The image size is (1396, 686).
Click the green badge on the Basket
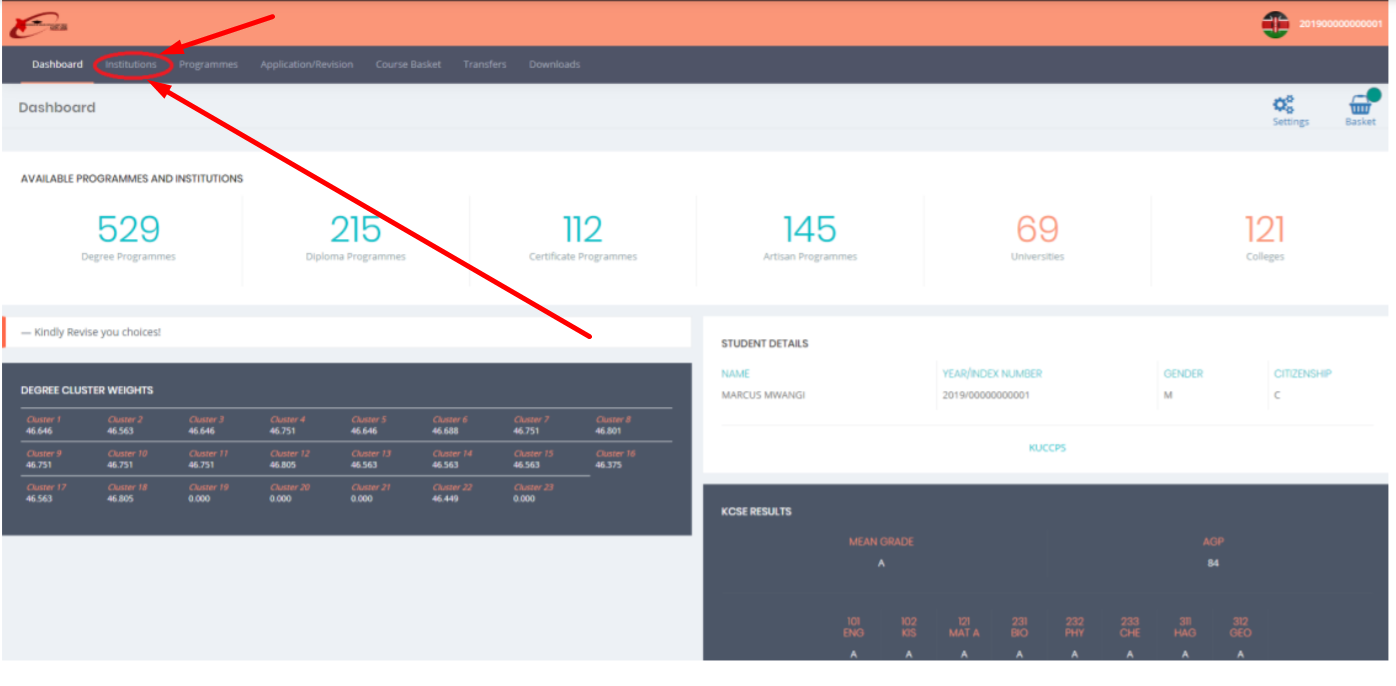[x=1374, y=95]
